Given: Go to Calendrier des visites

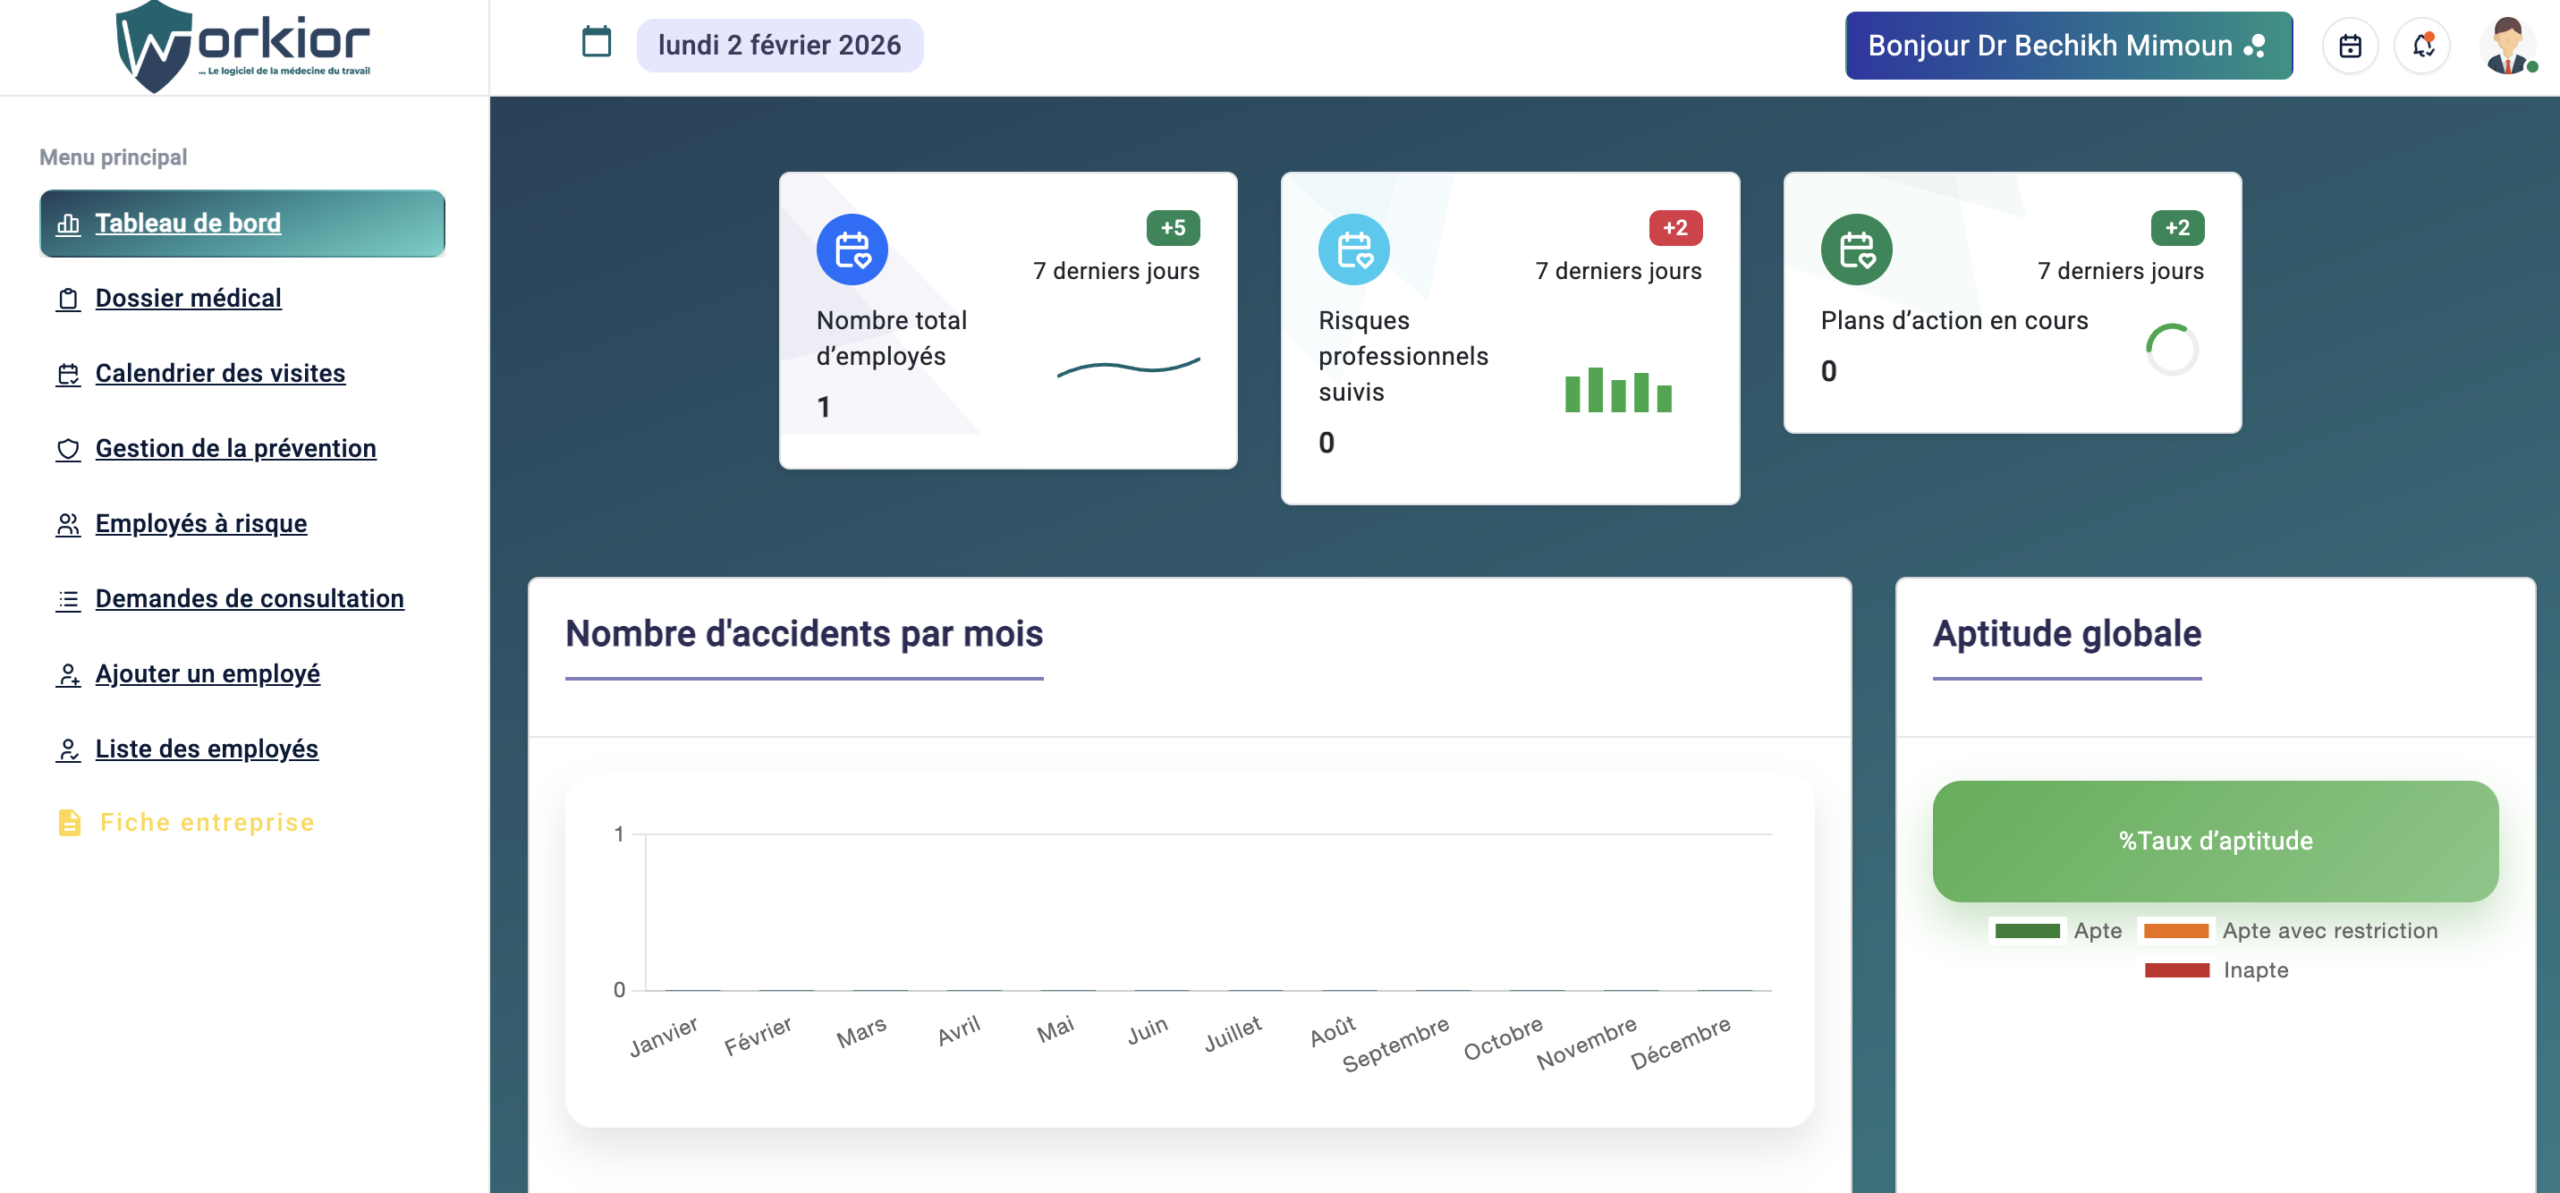Looking at the screenshot, I should pyautogui.click(x=219, y=373).
